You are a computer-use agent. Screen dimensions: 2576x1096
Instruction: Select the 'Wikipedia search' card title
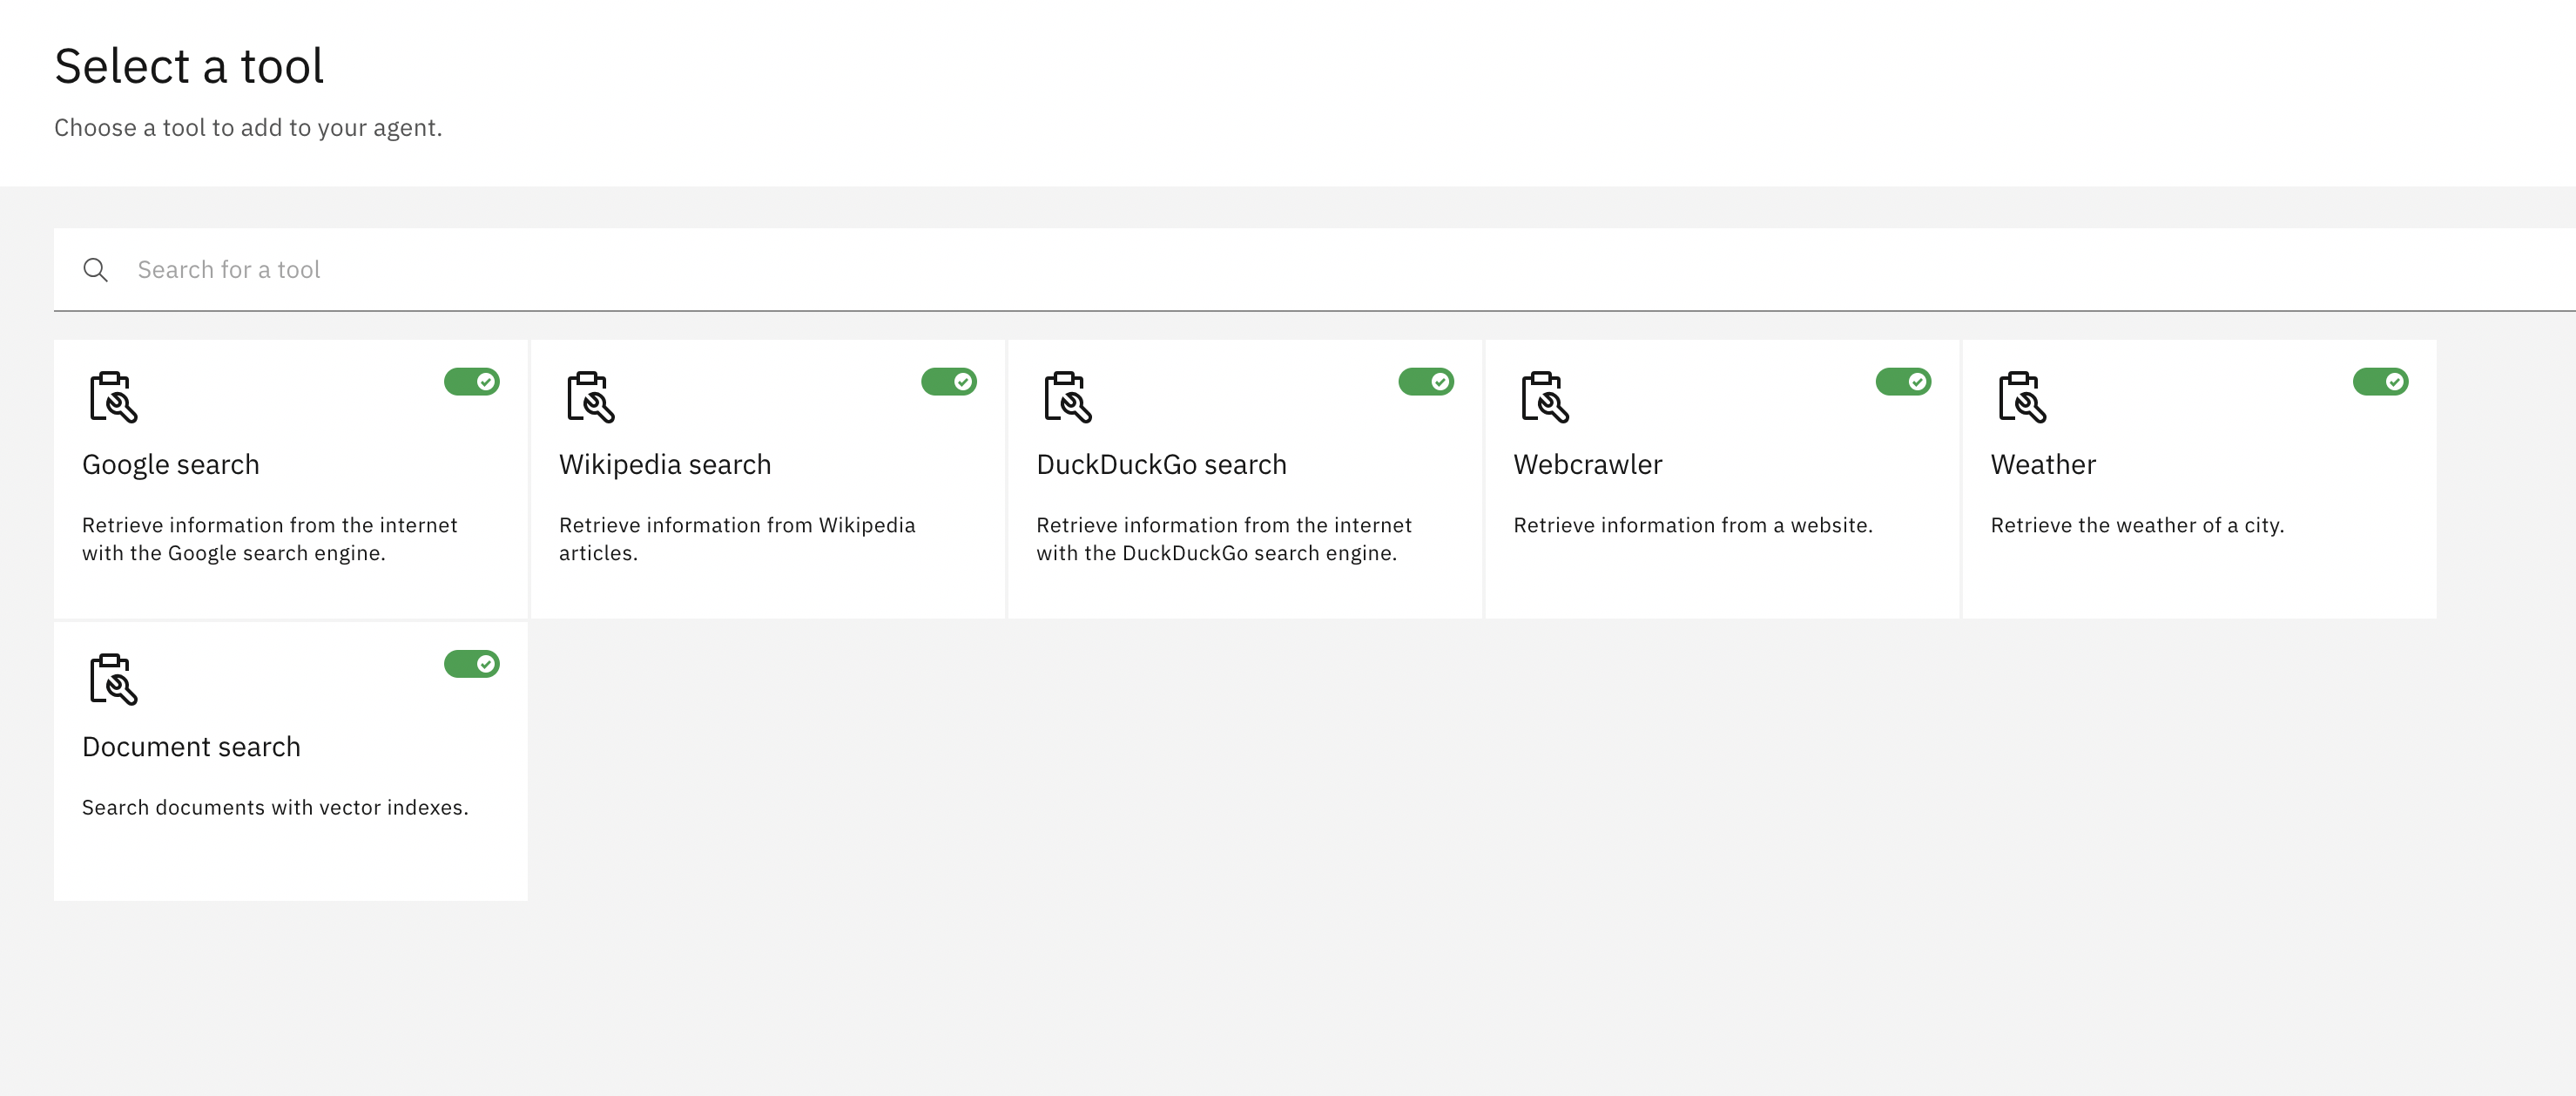(665, 465)
